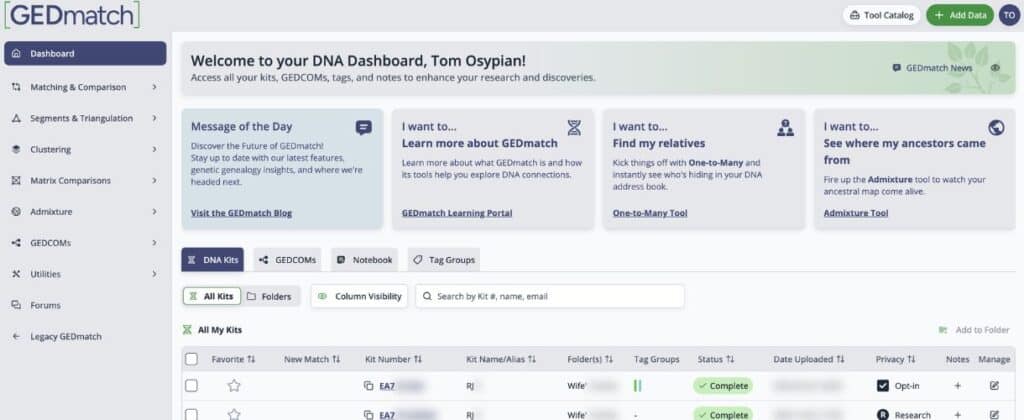Select the All Kits view toggle

click(x=212, y=297)
